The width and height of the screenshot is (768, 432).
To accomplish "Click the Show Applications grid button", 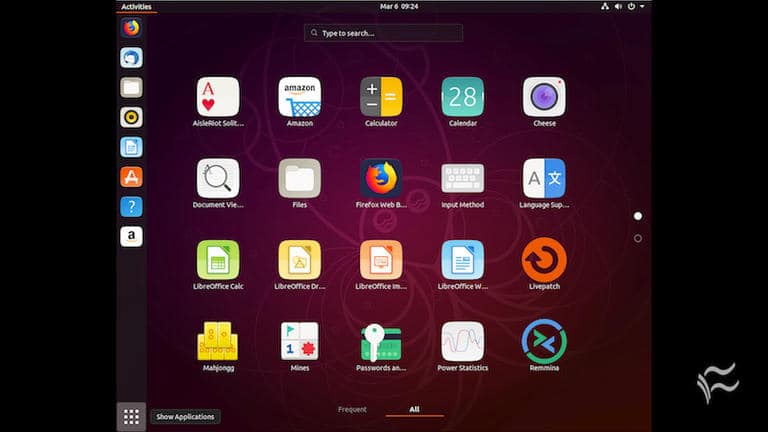I will [131, 417].
